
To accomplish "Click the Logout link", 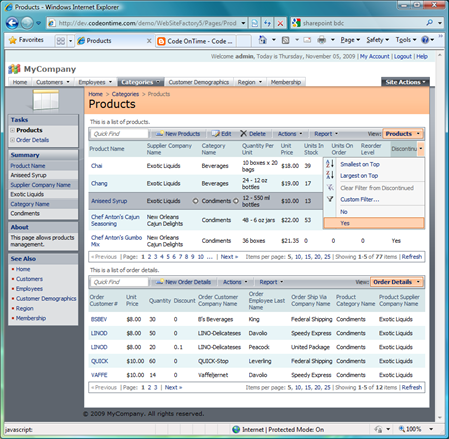I will tap(403, 56).
